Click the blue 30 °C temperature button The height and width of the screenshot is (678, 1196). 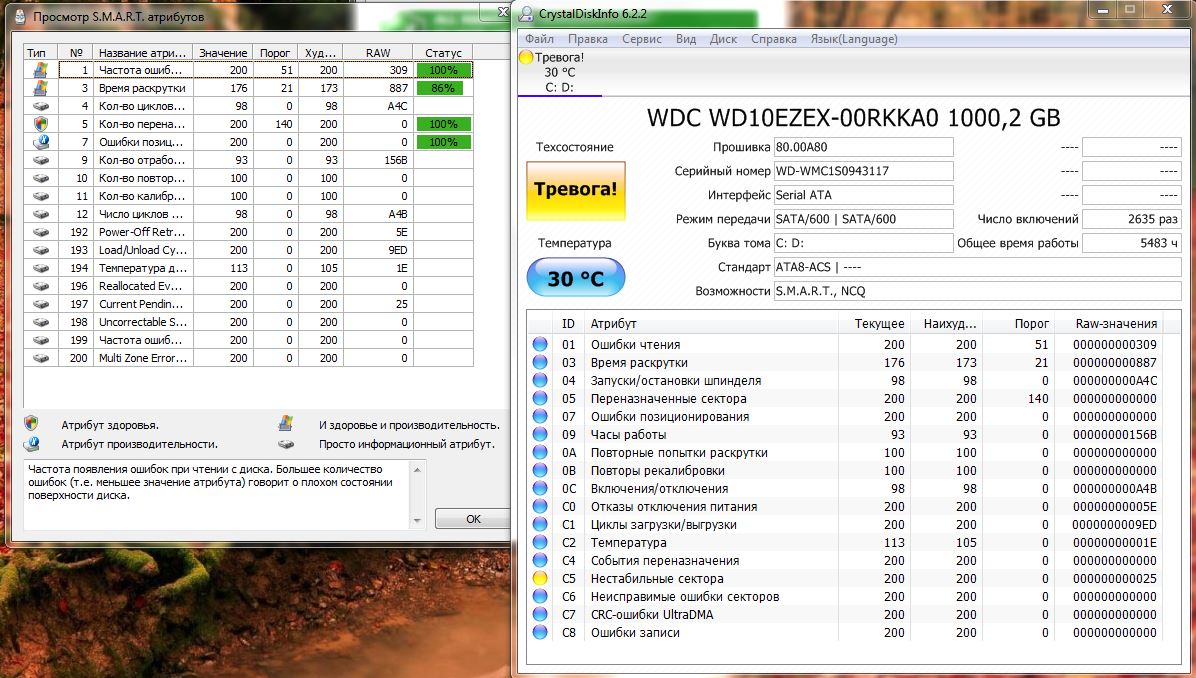click(575, 278)
